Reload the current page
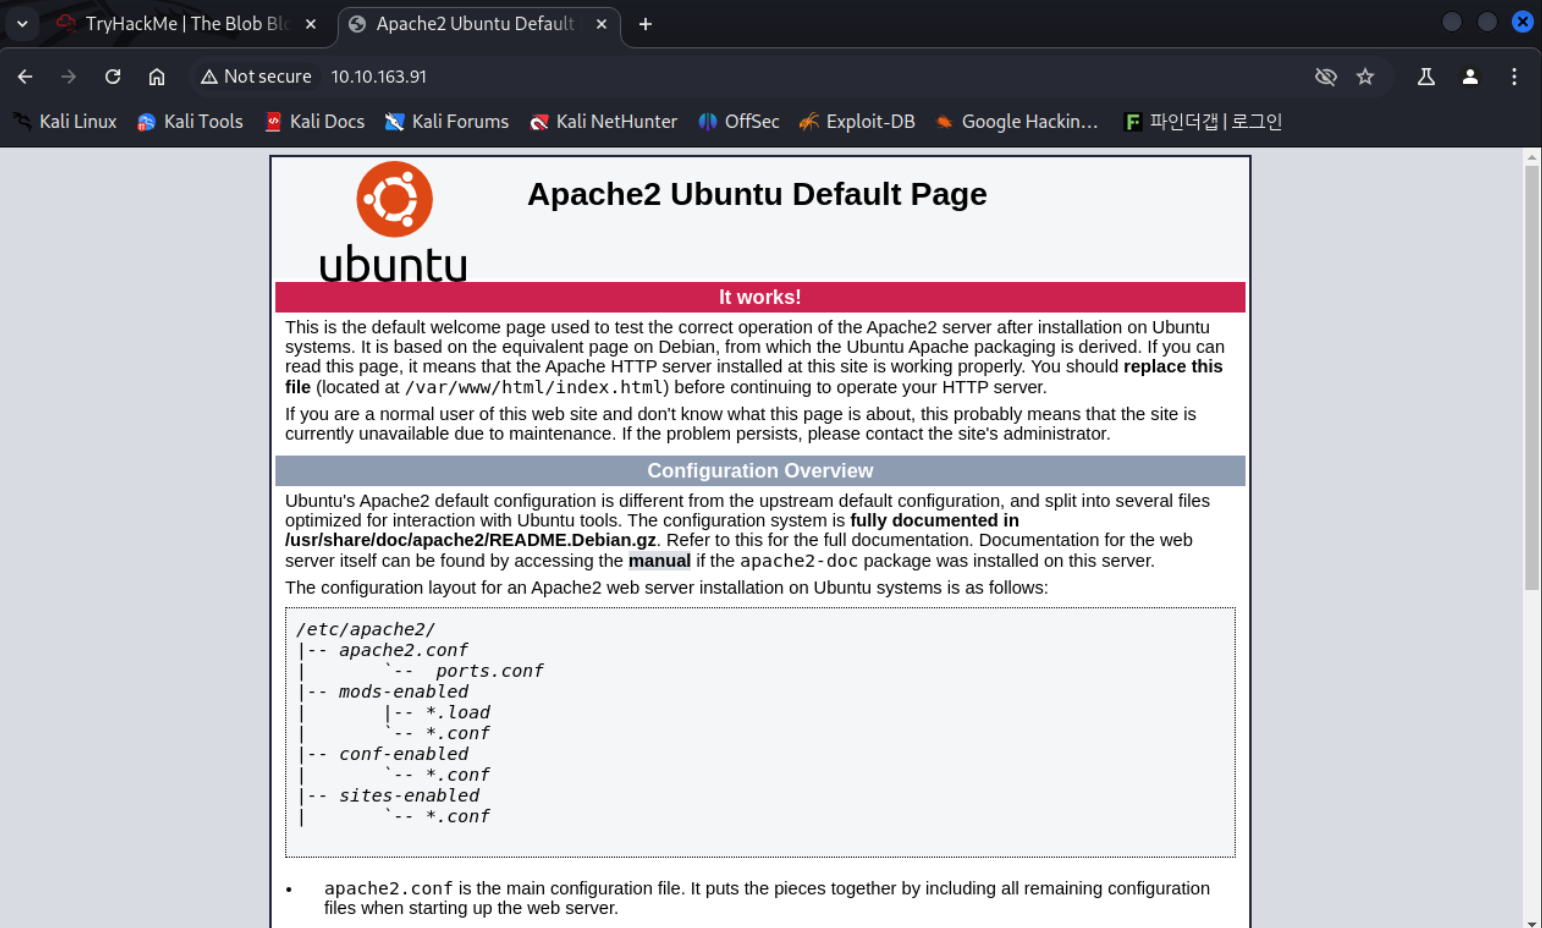Image resolution: width=1542 pixels, height=928 pixels. coord(113,77)
